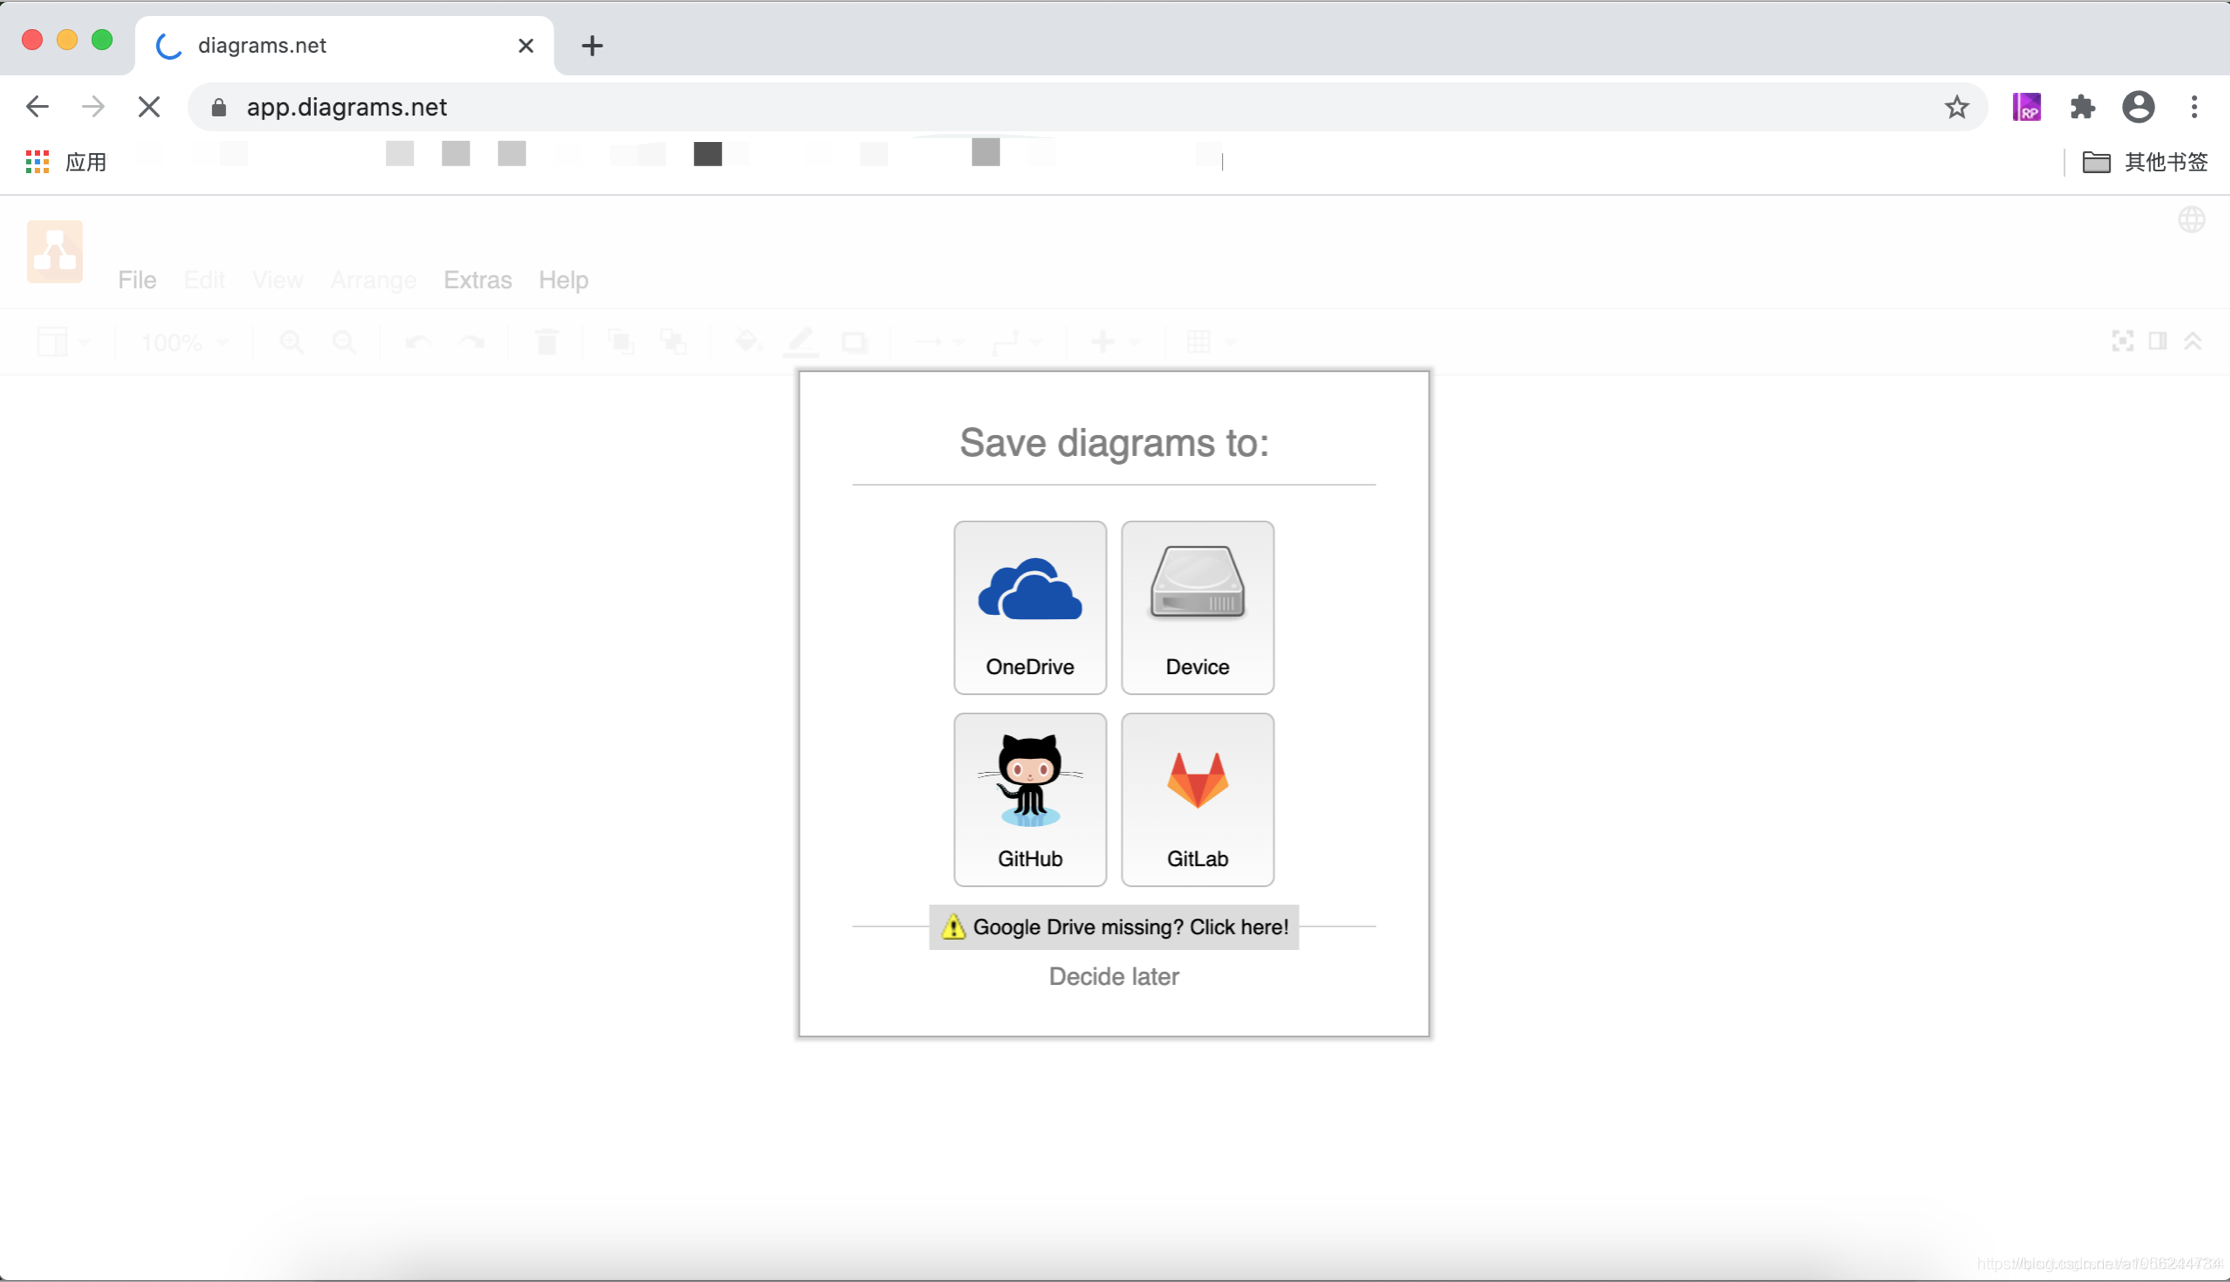
Task: Click the fullscreen icon in toolbar
Action: click(2122, 341)
